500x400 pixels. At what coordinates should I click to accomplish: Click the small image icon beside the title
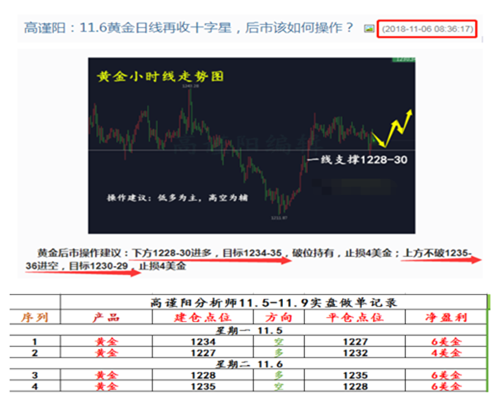[x=369, y=29]
